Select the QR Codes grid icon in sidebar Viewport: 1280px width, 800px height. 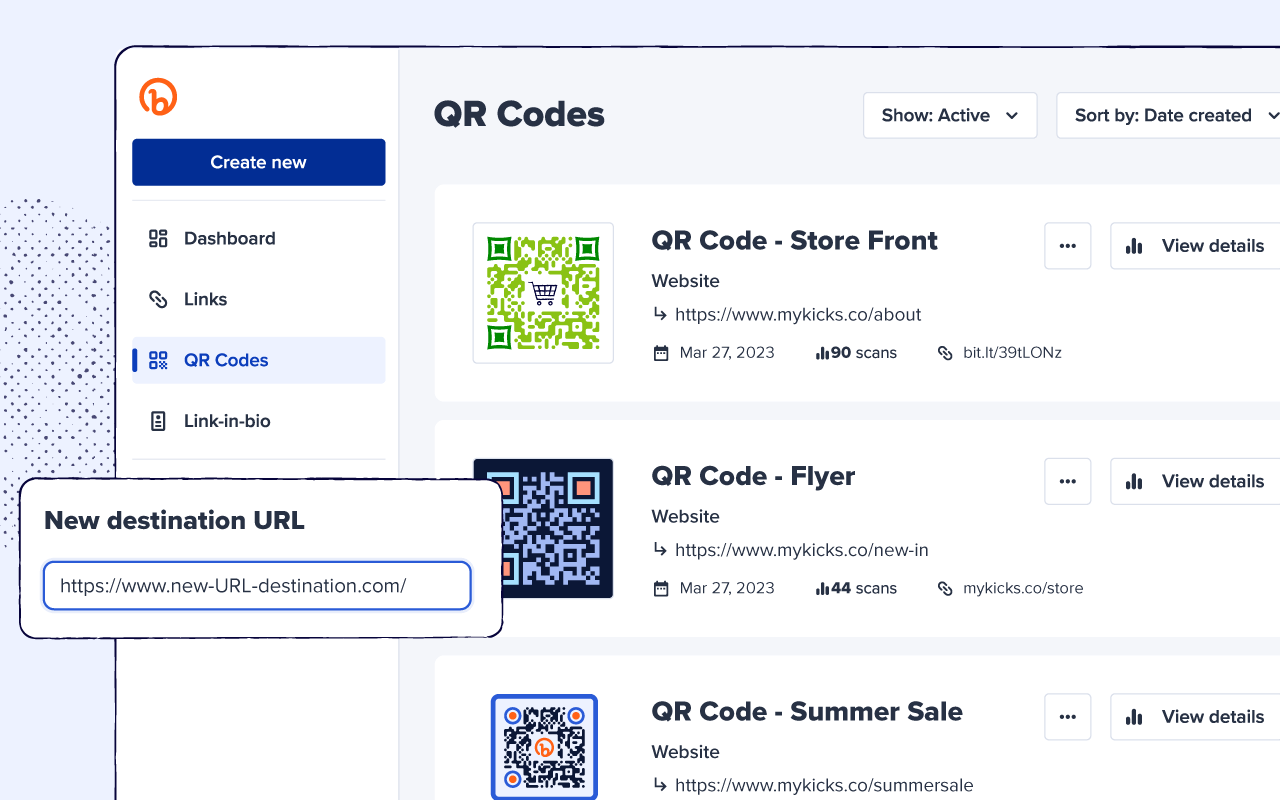click(x=158, y=360)
